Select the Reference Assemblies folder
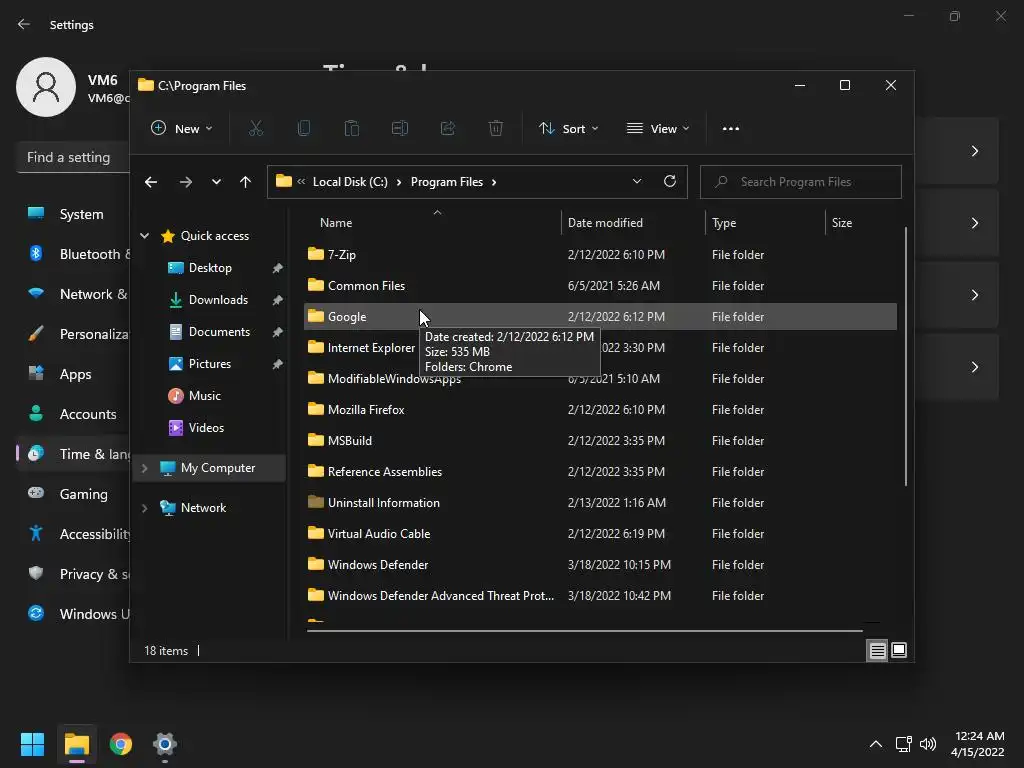This screenshot has width=1024, height=768. pyautogui.click(x=600, y=472)
